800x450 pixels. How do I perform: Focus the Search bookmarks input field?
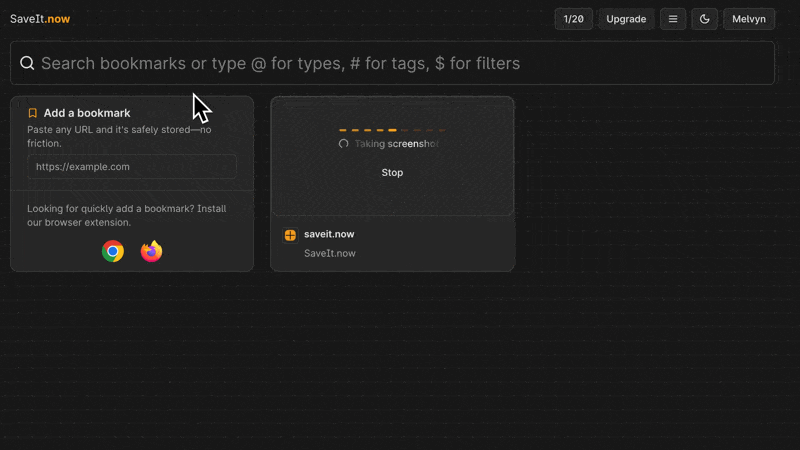coord(392,63)
